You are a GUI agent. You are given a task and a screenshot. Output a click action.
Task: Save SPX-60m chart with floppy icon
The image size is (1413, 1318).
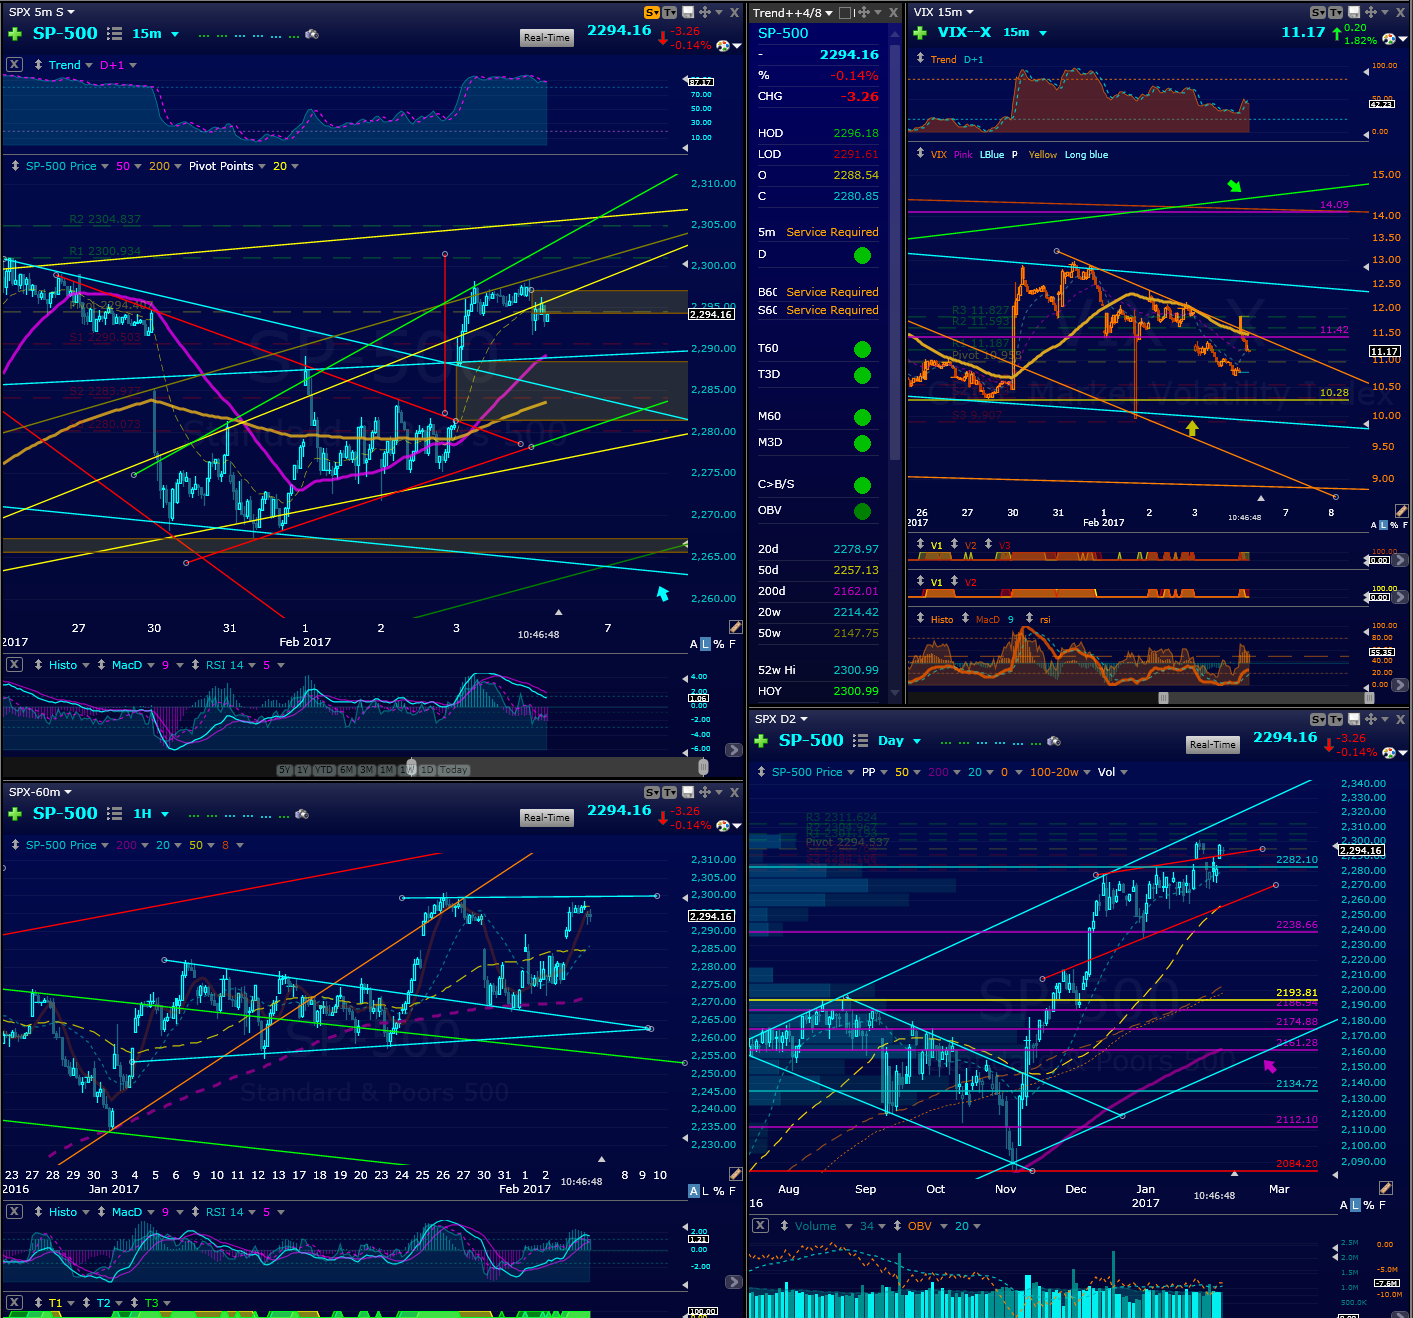[x=688, y=792]
